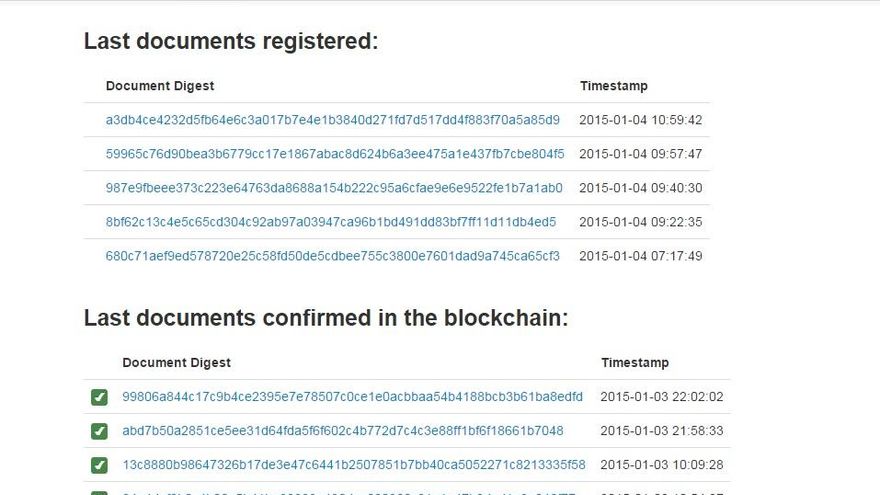Click the 2015-01-03 21:58:33 timestamp

pos(662,431)
